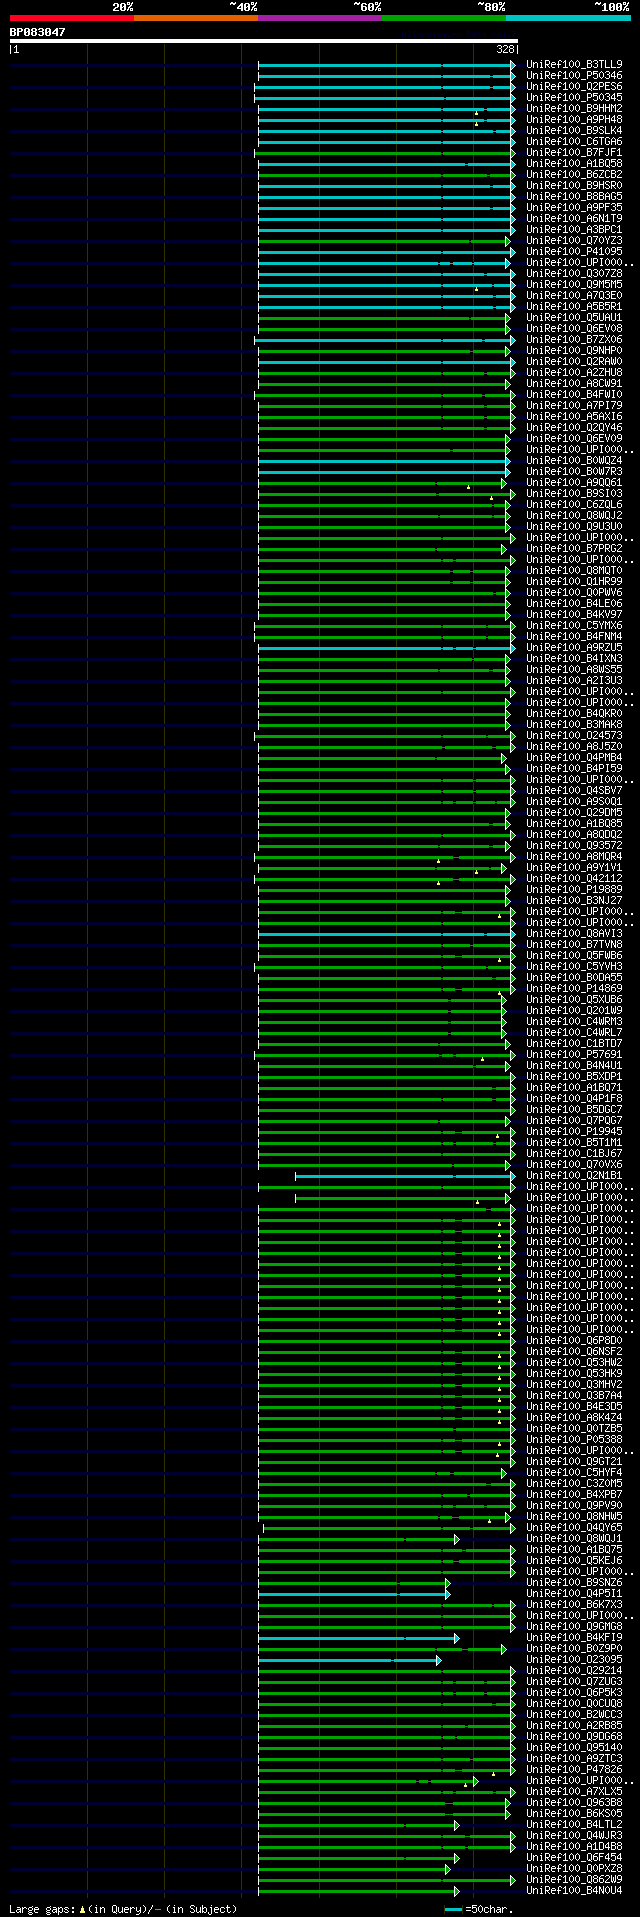Select the UniRef100_P19945 label

click(x=574, y=1131)
